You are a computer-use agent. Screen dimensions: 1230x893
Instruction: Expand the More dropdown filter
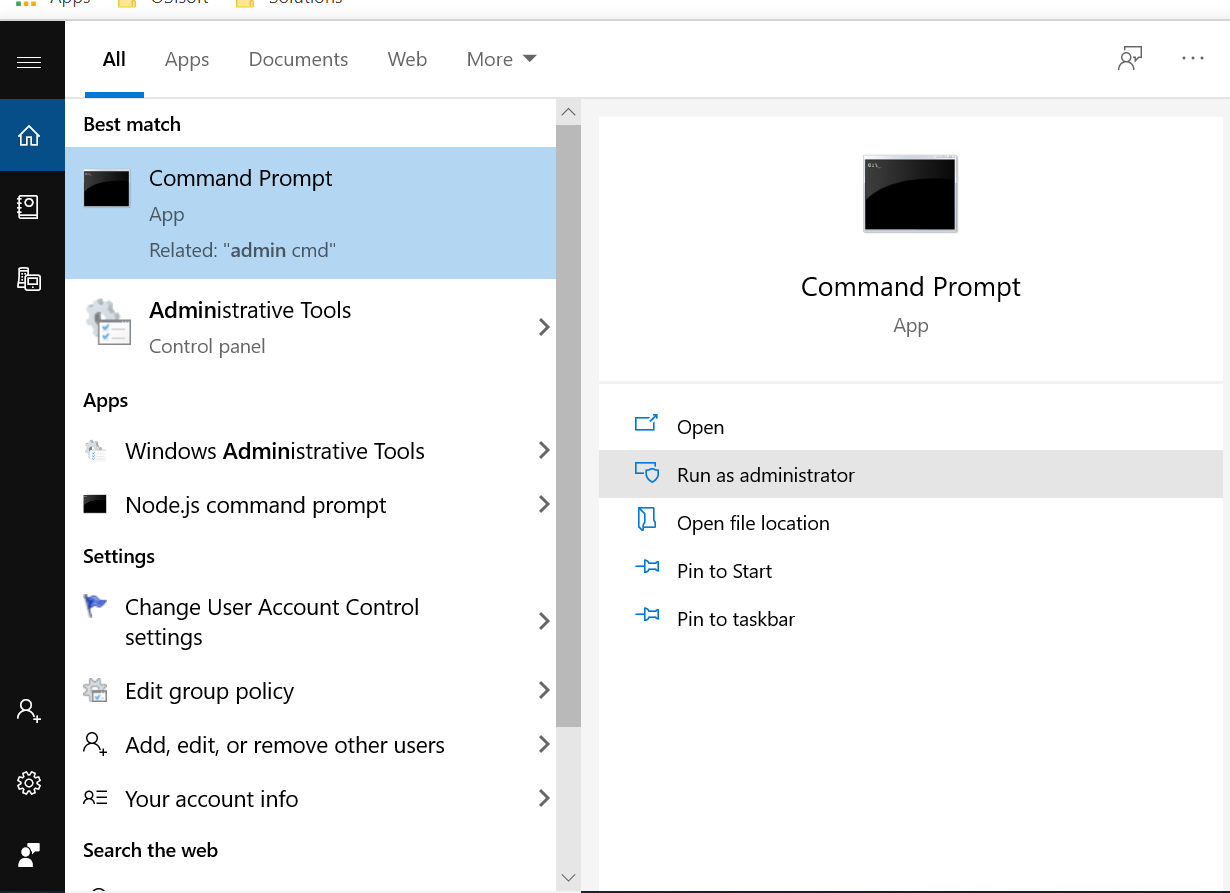point(501,60)
